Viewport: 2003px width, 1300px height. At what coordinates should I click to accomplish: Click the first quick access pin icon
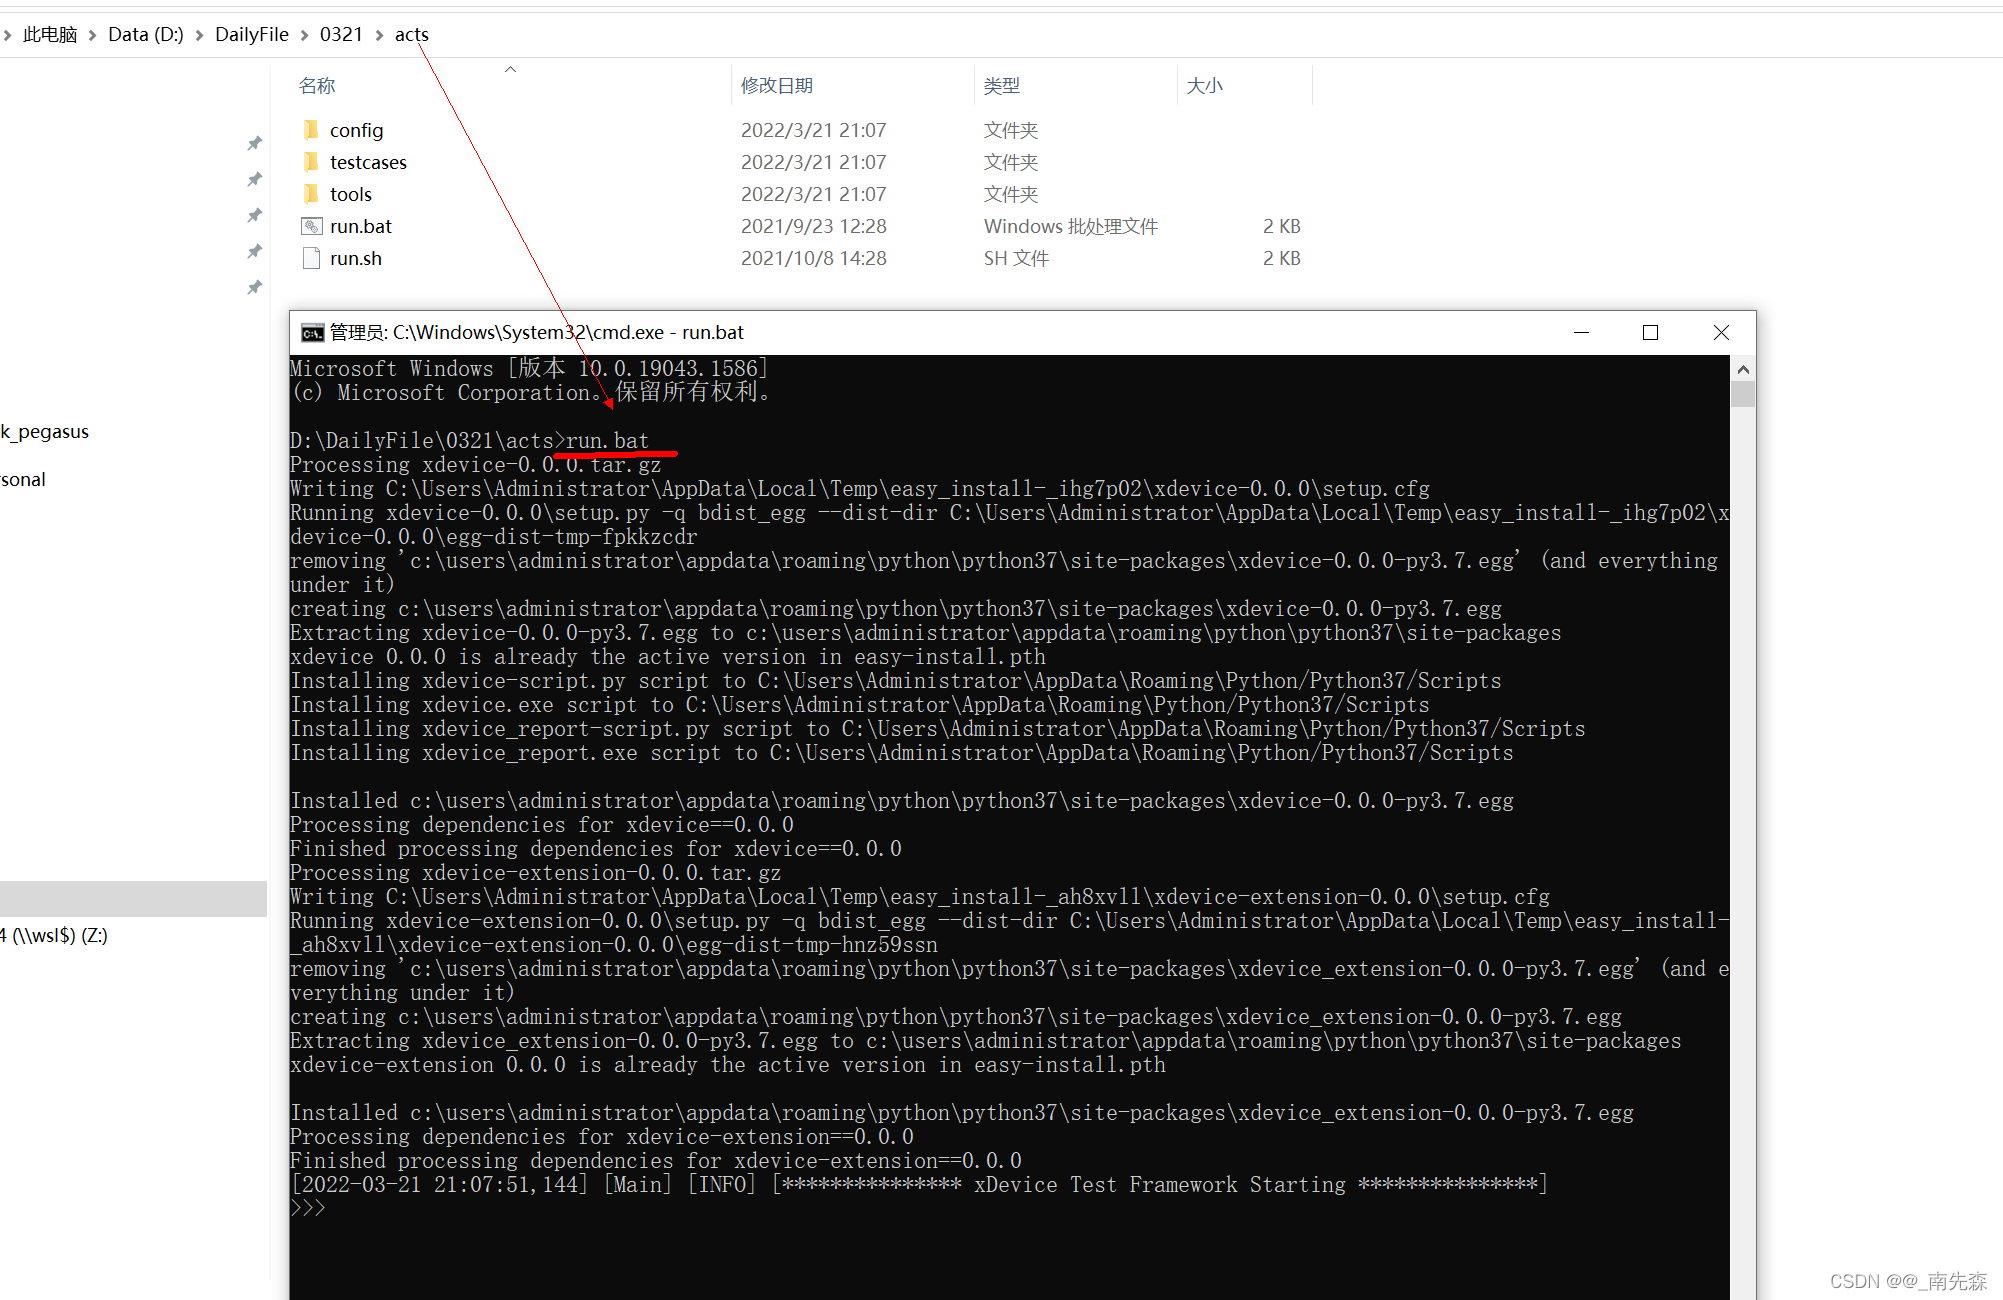pyautogui.click(x=255, y=143)
